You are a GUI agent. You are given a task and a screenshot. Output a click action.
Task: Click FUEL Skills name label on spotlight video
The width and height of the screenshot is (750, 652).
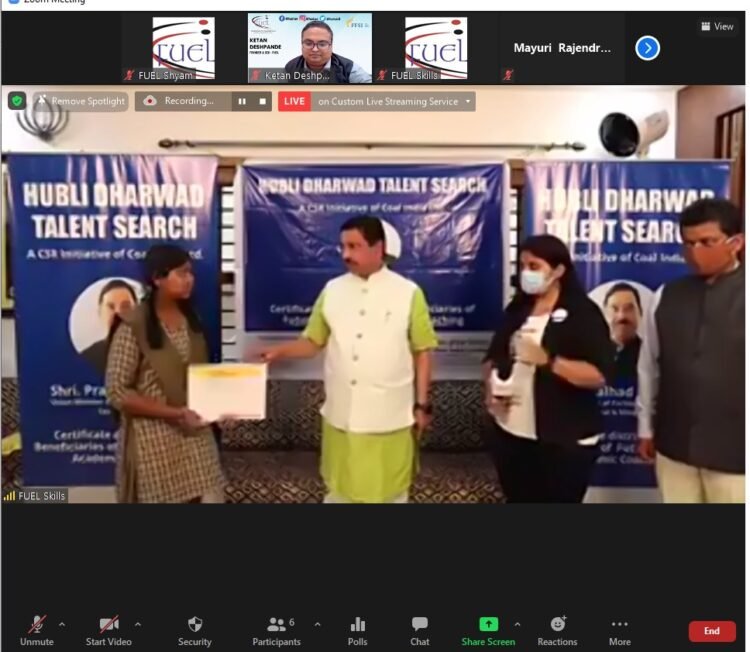click(41, 496)
